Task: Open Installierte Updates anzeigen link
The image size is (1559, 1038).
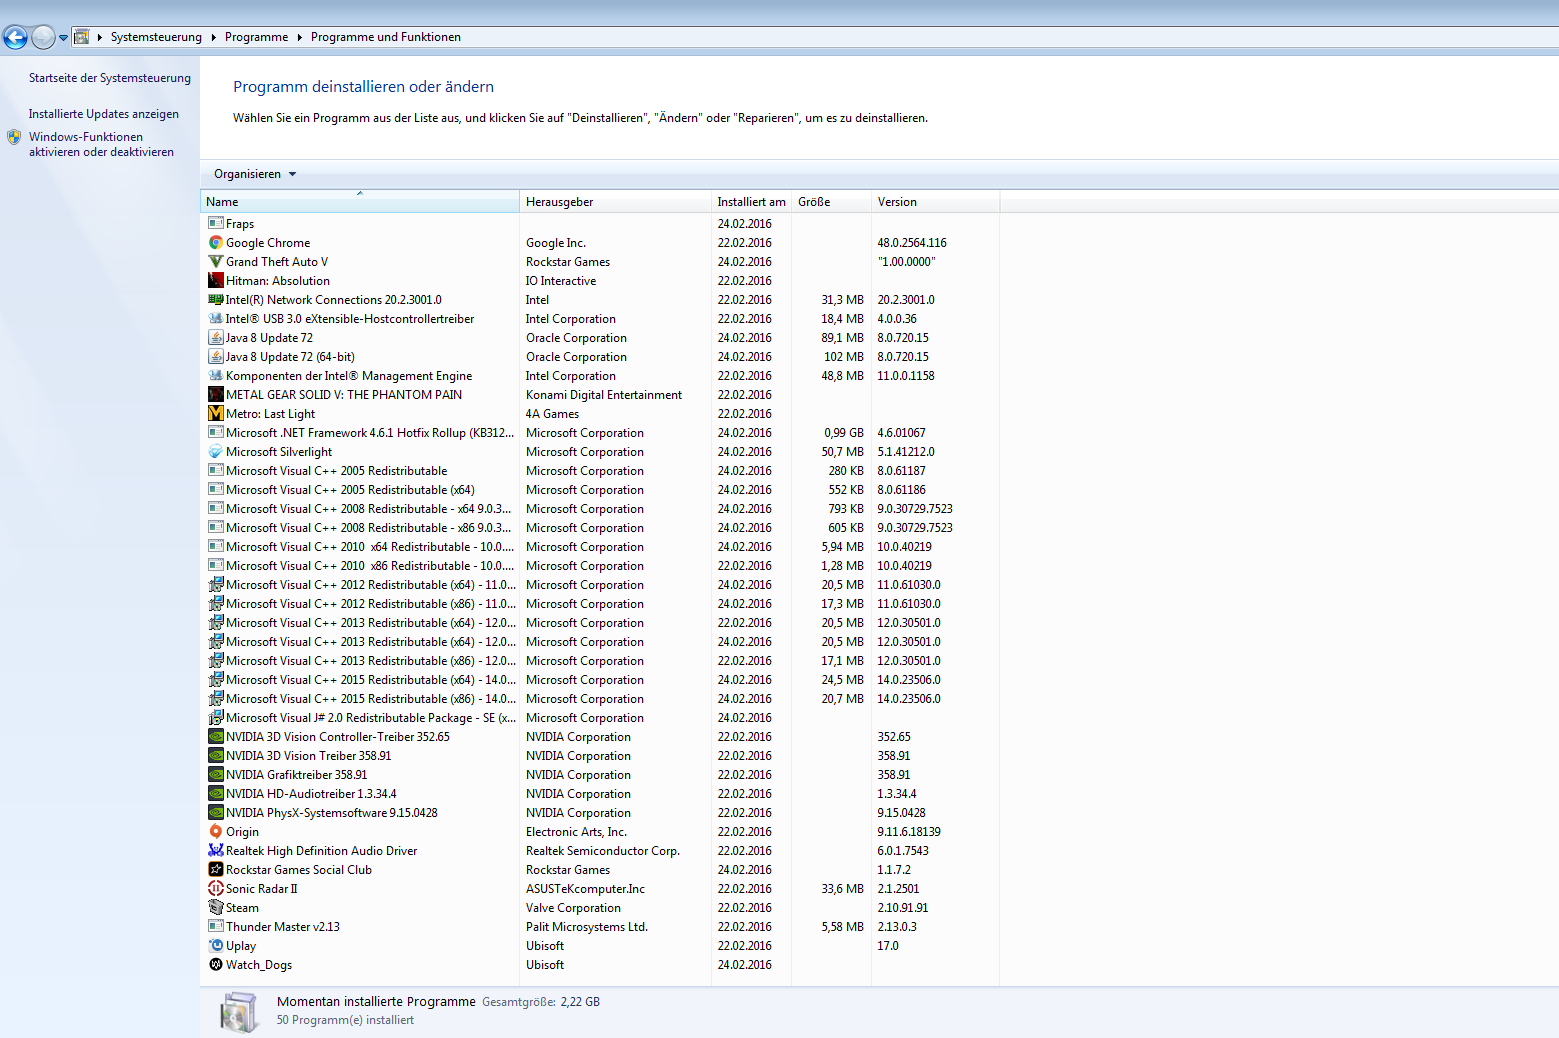Action: pyautogui.click(x=104, y=114)
